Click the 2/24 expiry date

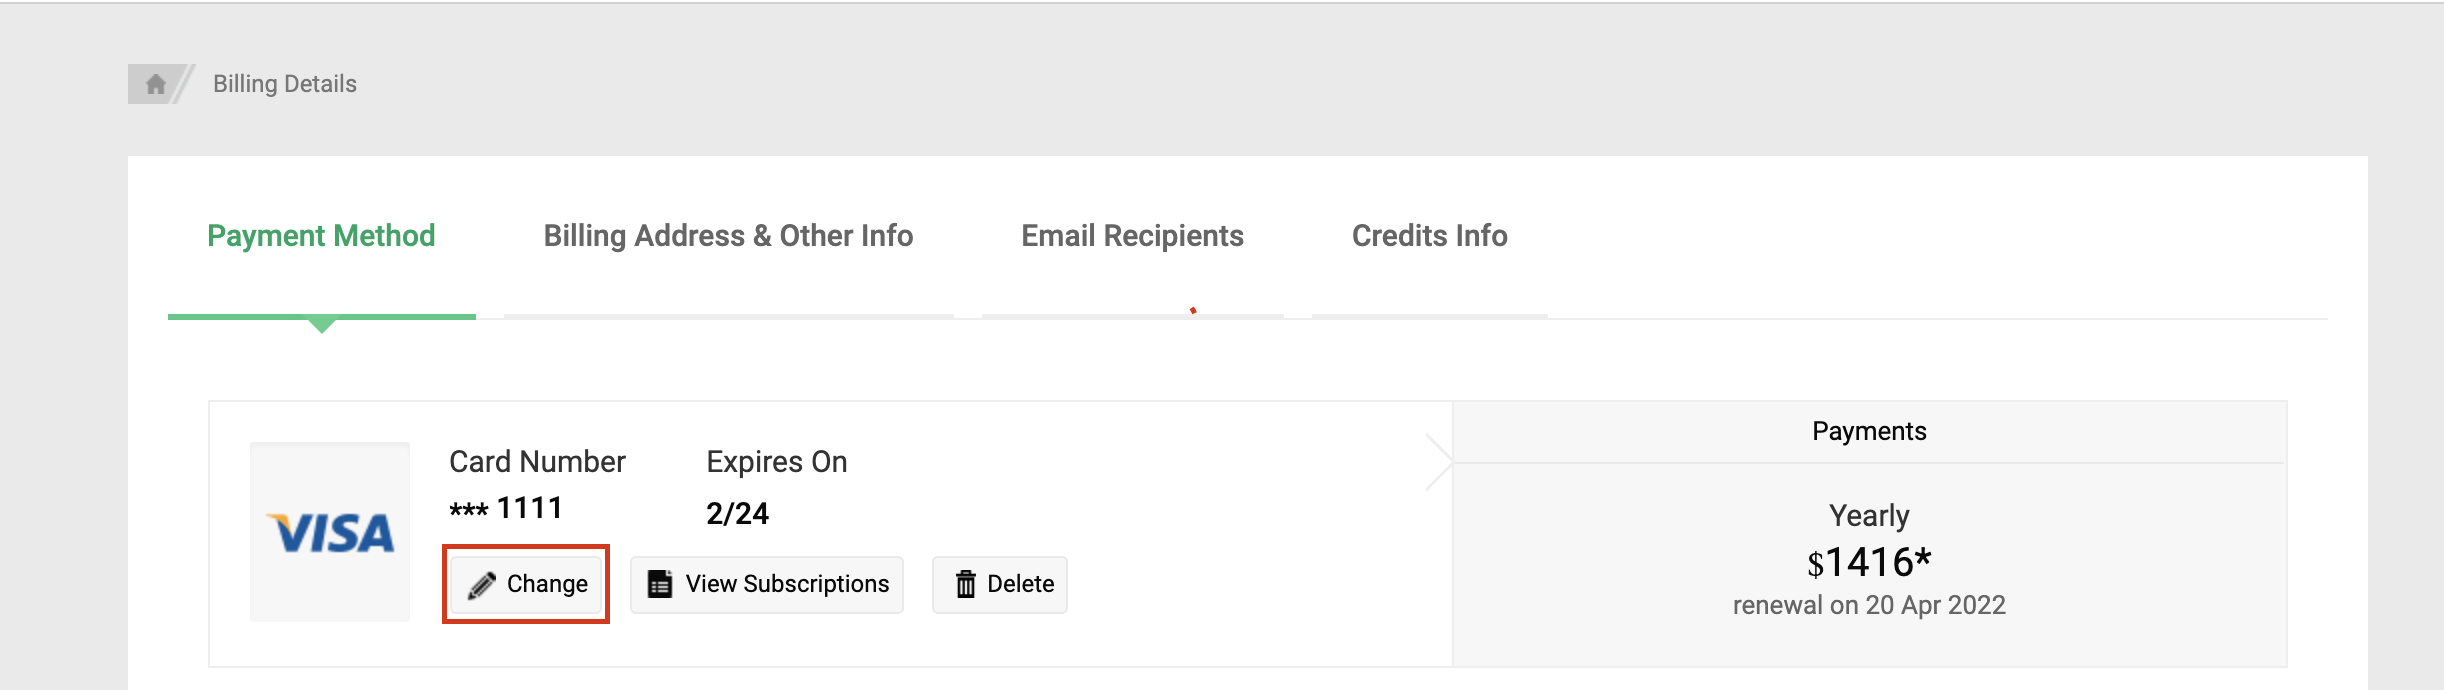pyautogui.click(x=737, y=513)
